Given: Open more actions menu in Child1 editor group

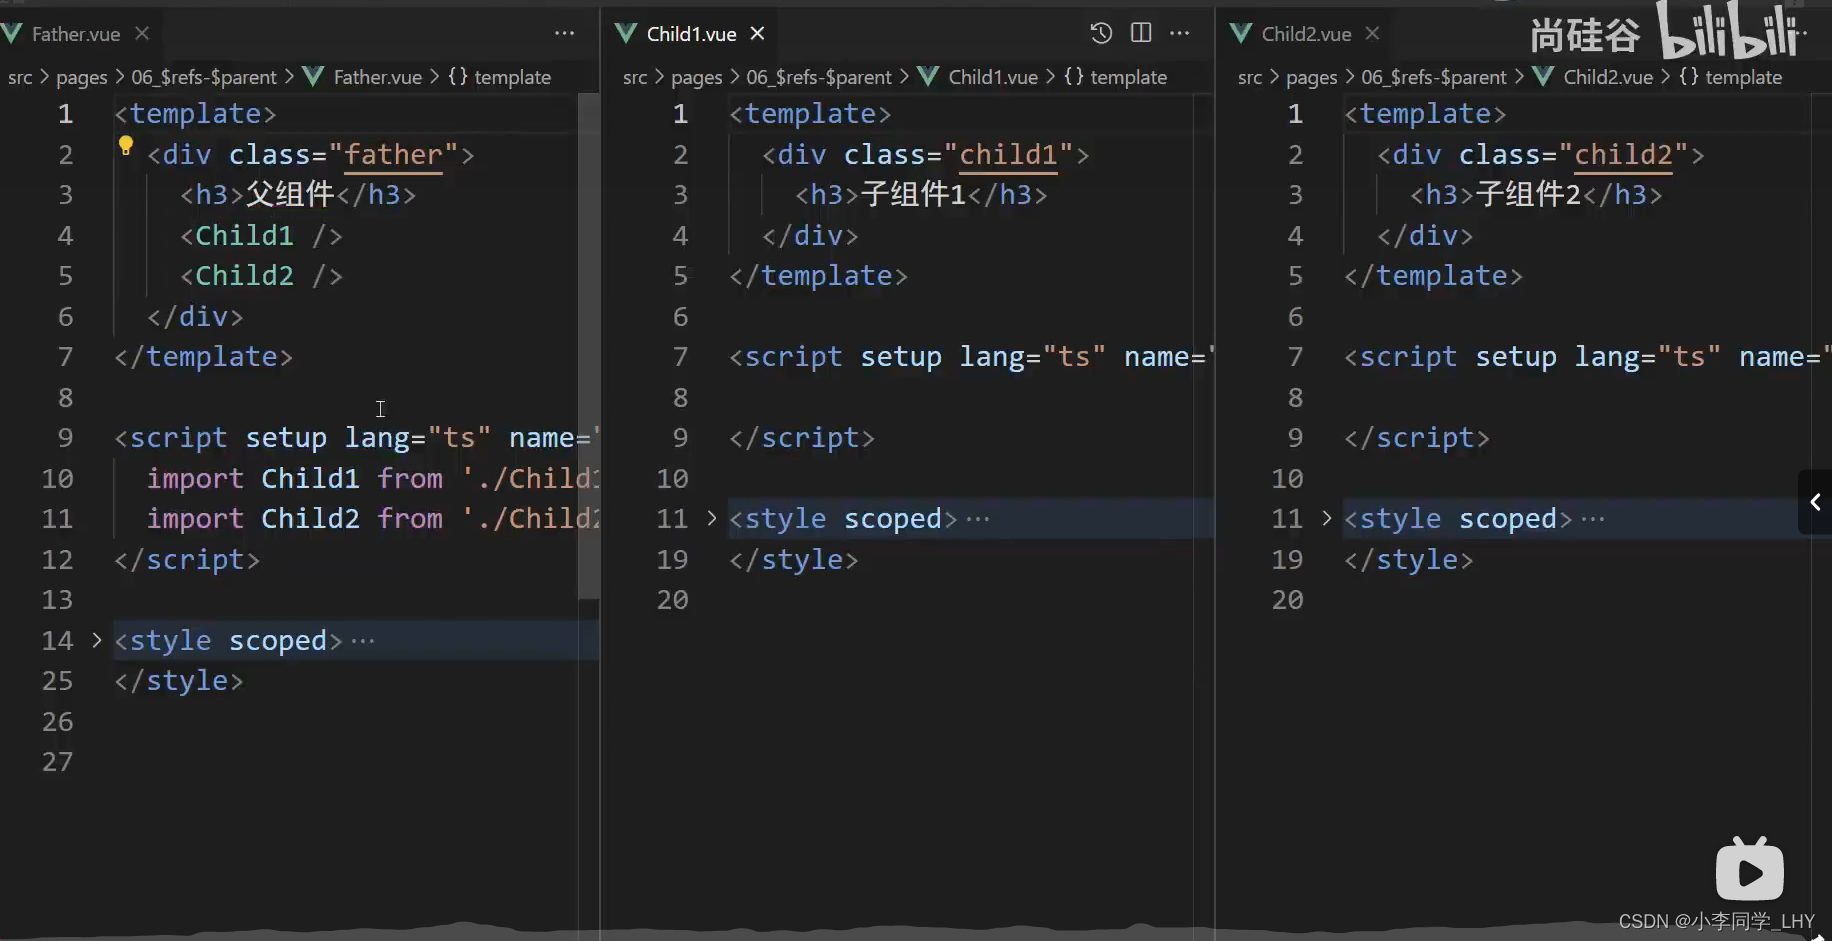Looking at the screenshot, I should click(1180, 33).
